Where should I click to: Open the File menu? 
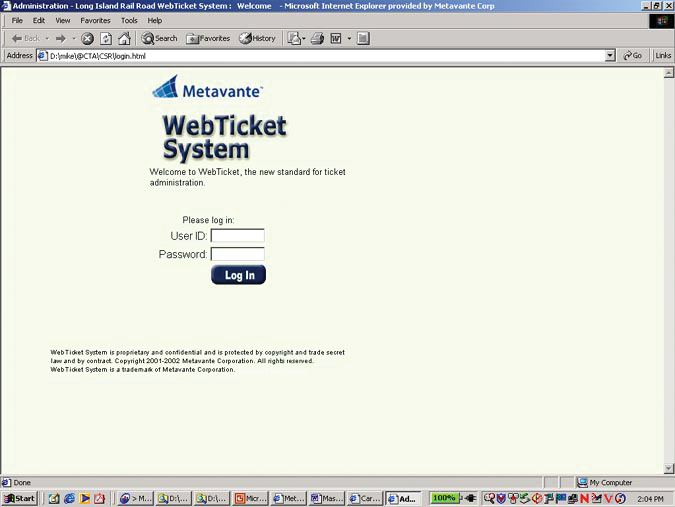point(17,20)
